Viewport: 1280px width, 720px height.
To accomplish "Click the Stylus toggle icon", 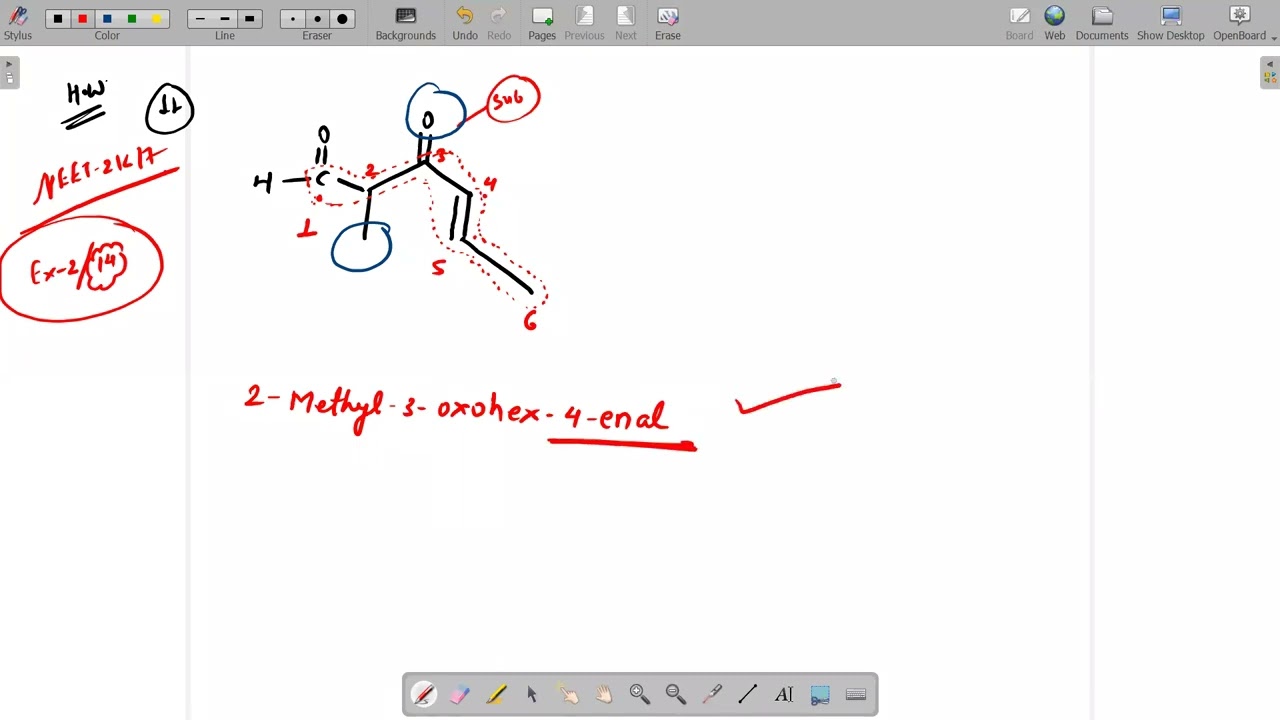I will tap(18, 23).
